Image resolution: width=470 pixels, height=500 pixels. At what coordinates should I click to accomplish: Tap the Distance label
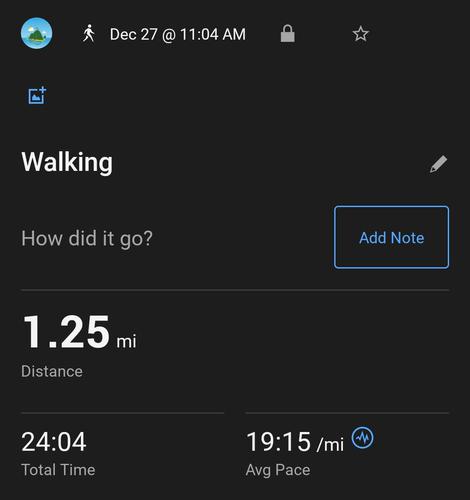point(52,371)
